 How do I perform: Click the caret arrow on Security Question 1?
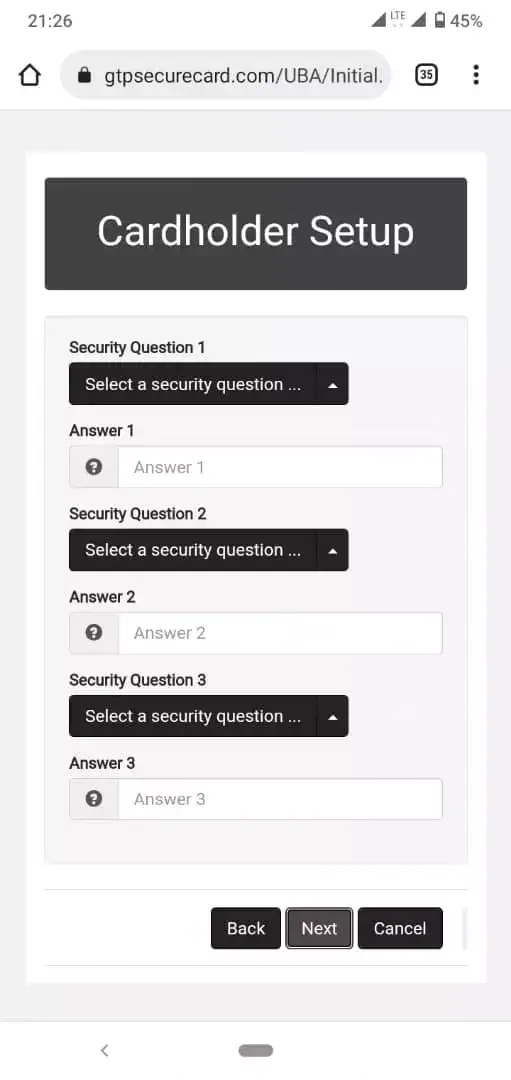click(x=333, y=384)
